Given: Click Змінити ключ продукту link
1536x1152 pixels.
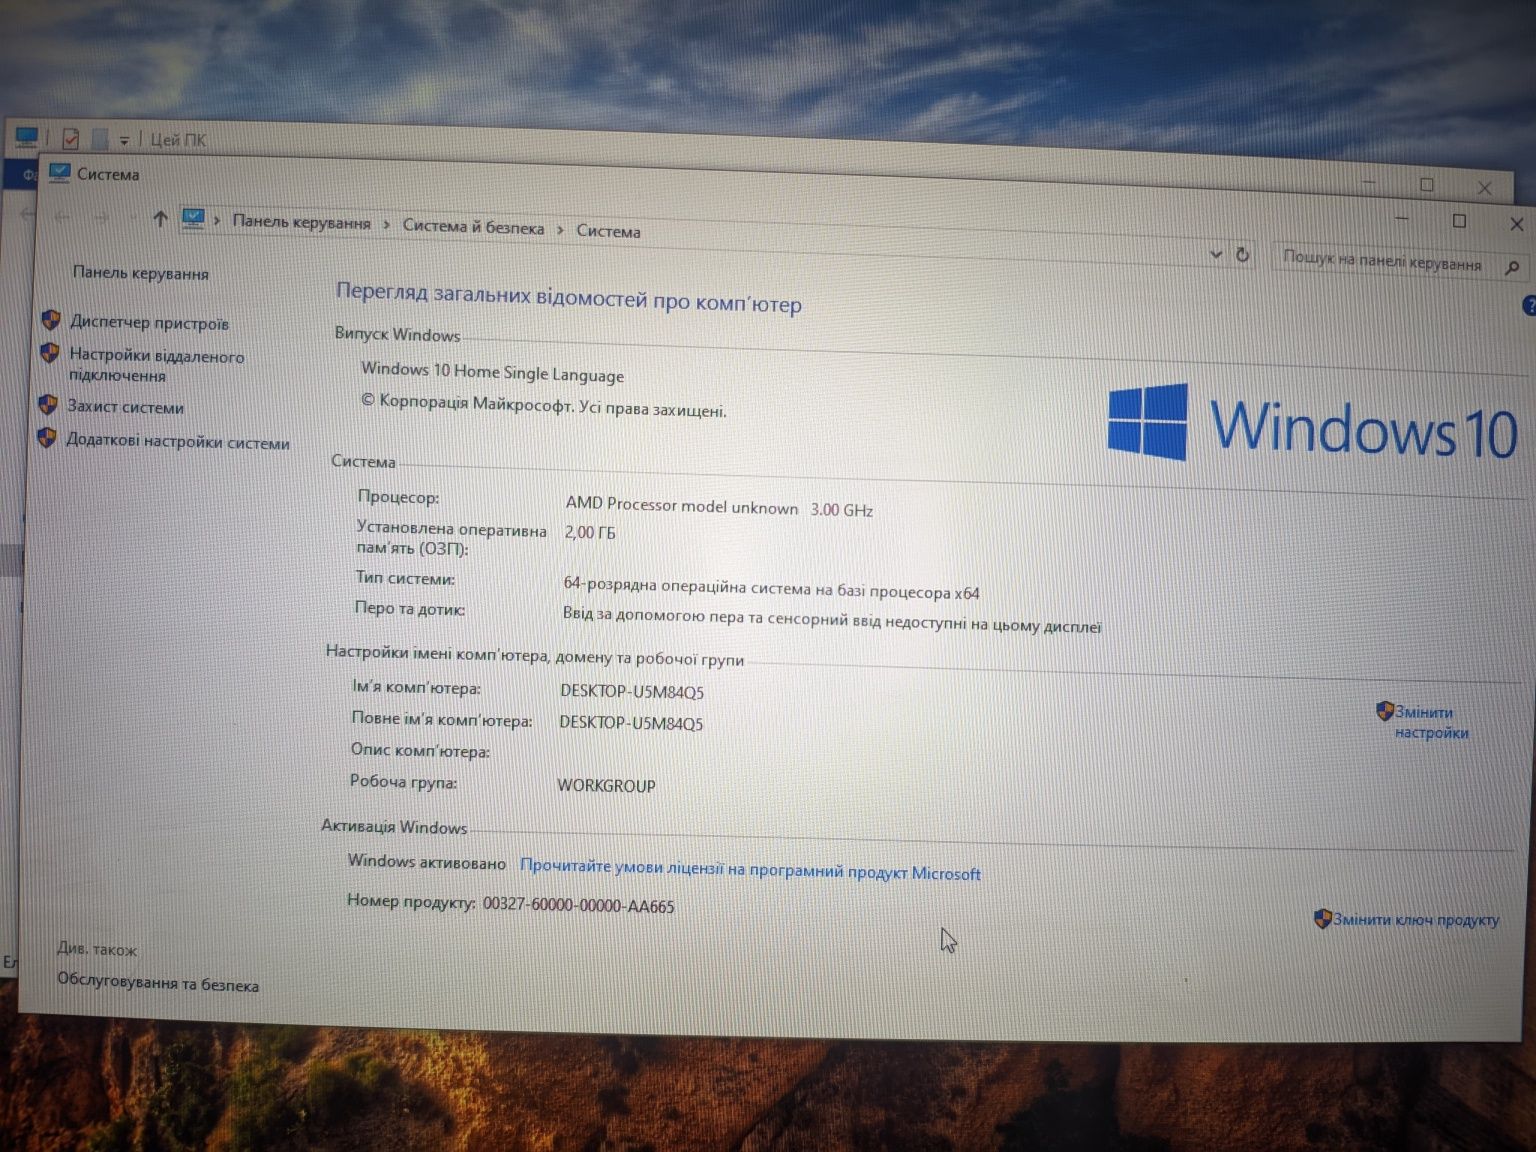Looking at the screenshot, I should 1415,919.
